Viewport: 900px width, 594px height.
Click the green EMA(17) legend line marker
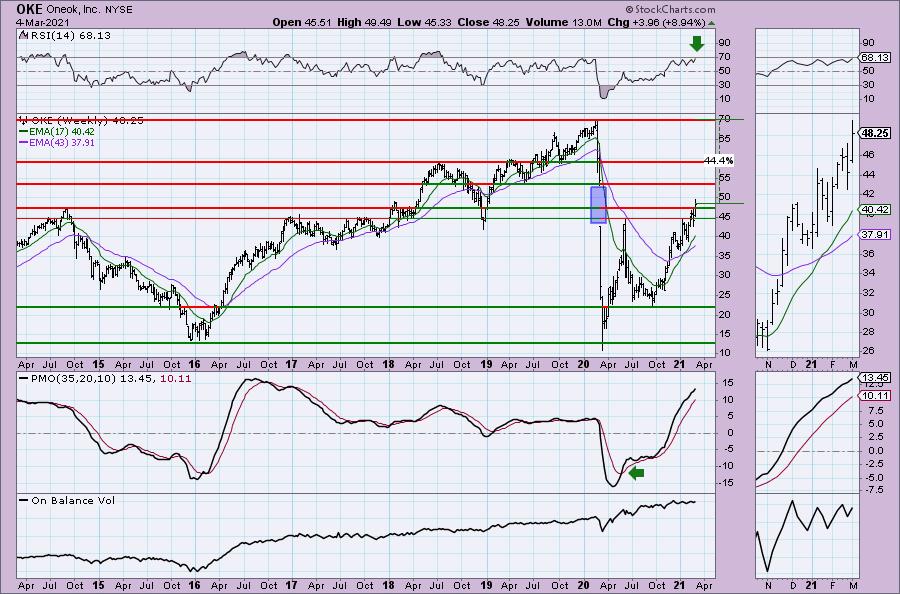(x=24, y=131)
